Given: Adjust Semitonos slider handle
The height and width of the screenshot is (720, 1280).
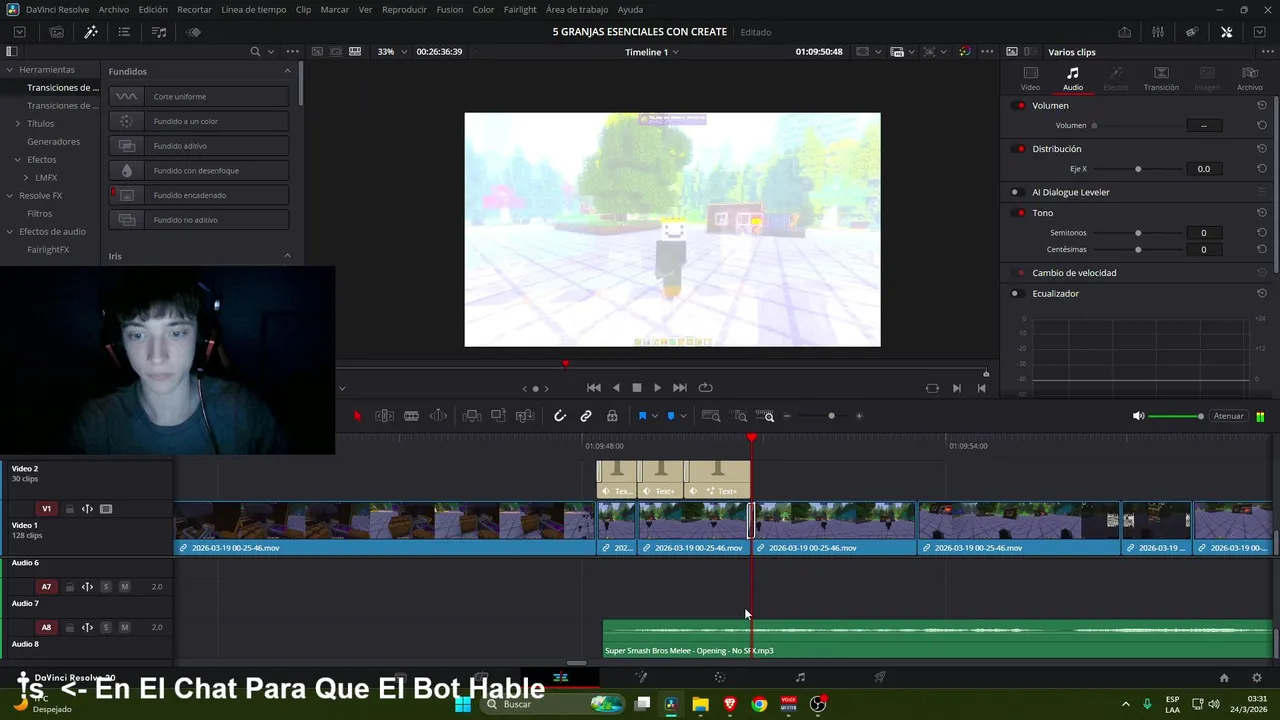Looking at the screenshot, I should 1138,233.
